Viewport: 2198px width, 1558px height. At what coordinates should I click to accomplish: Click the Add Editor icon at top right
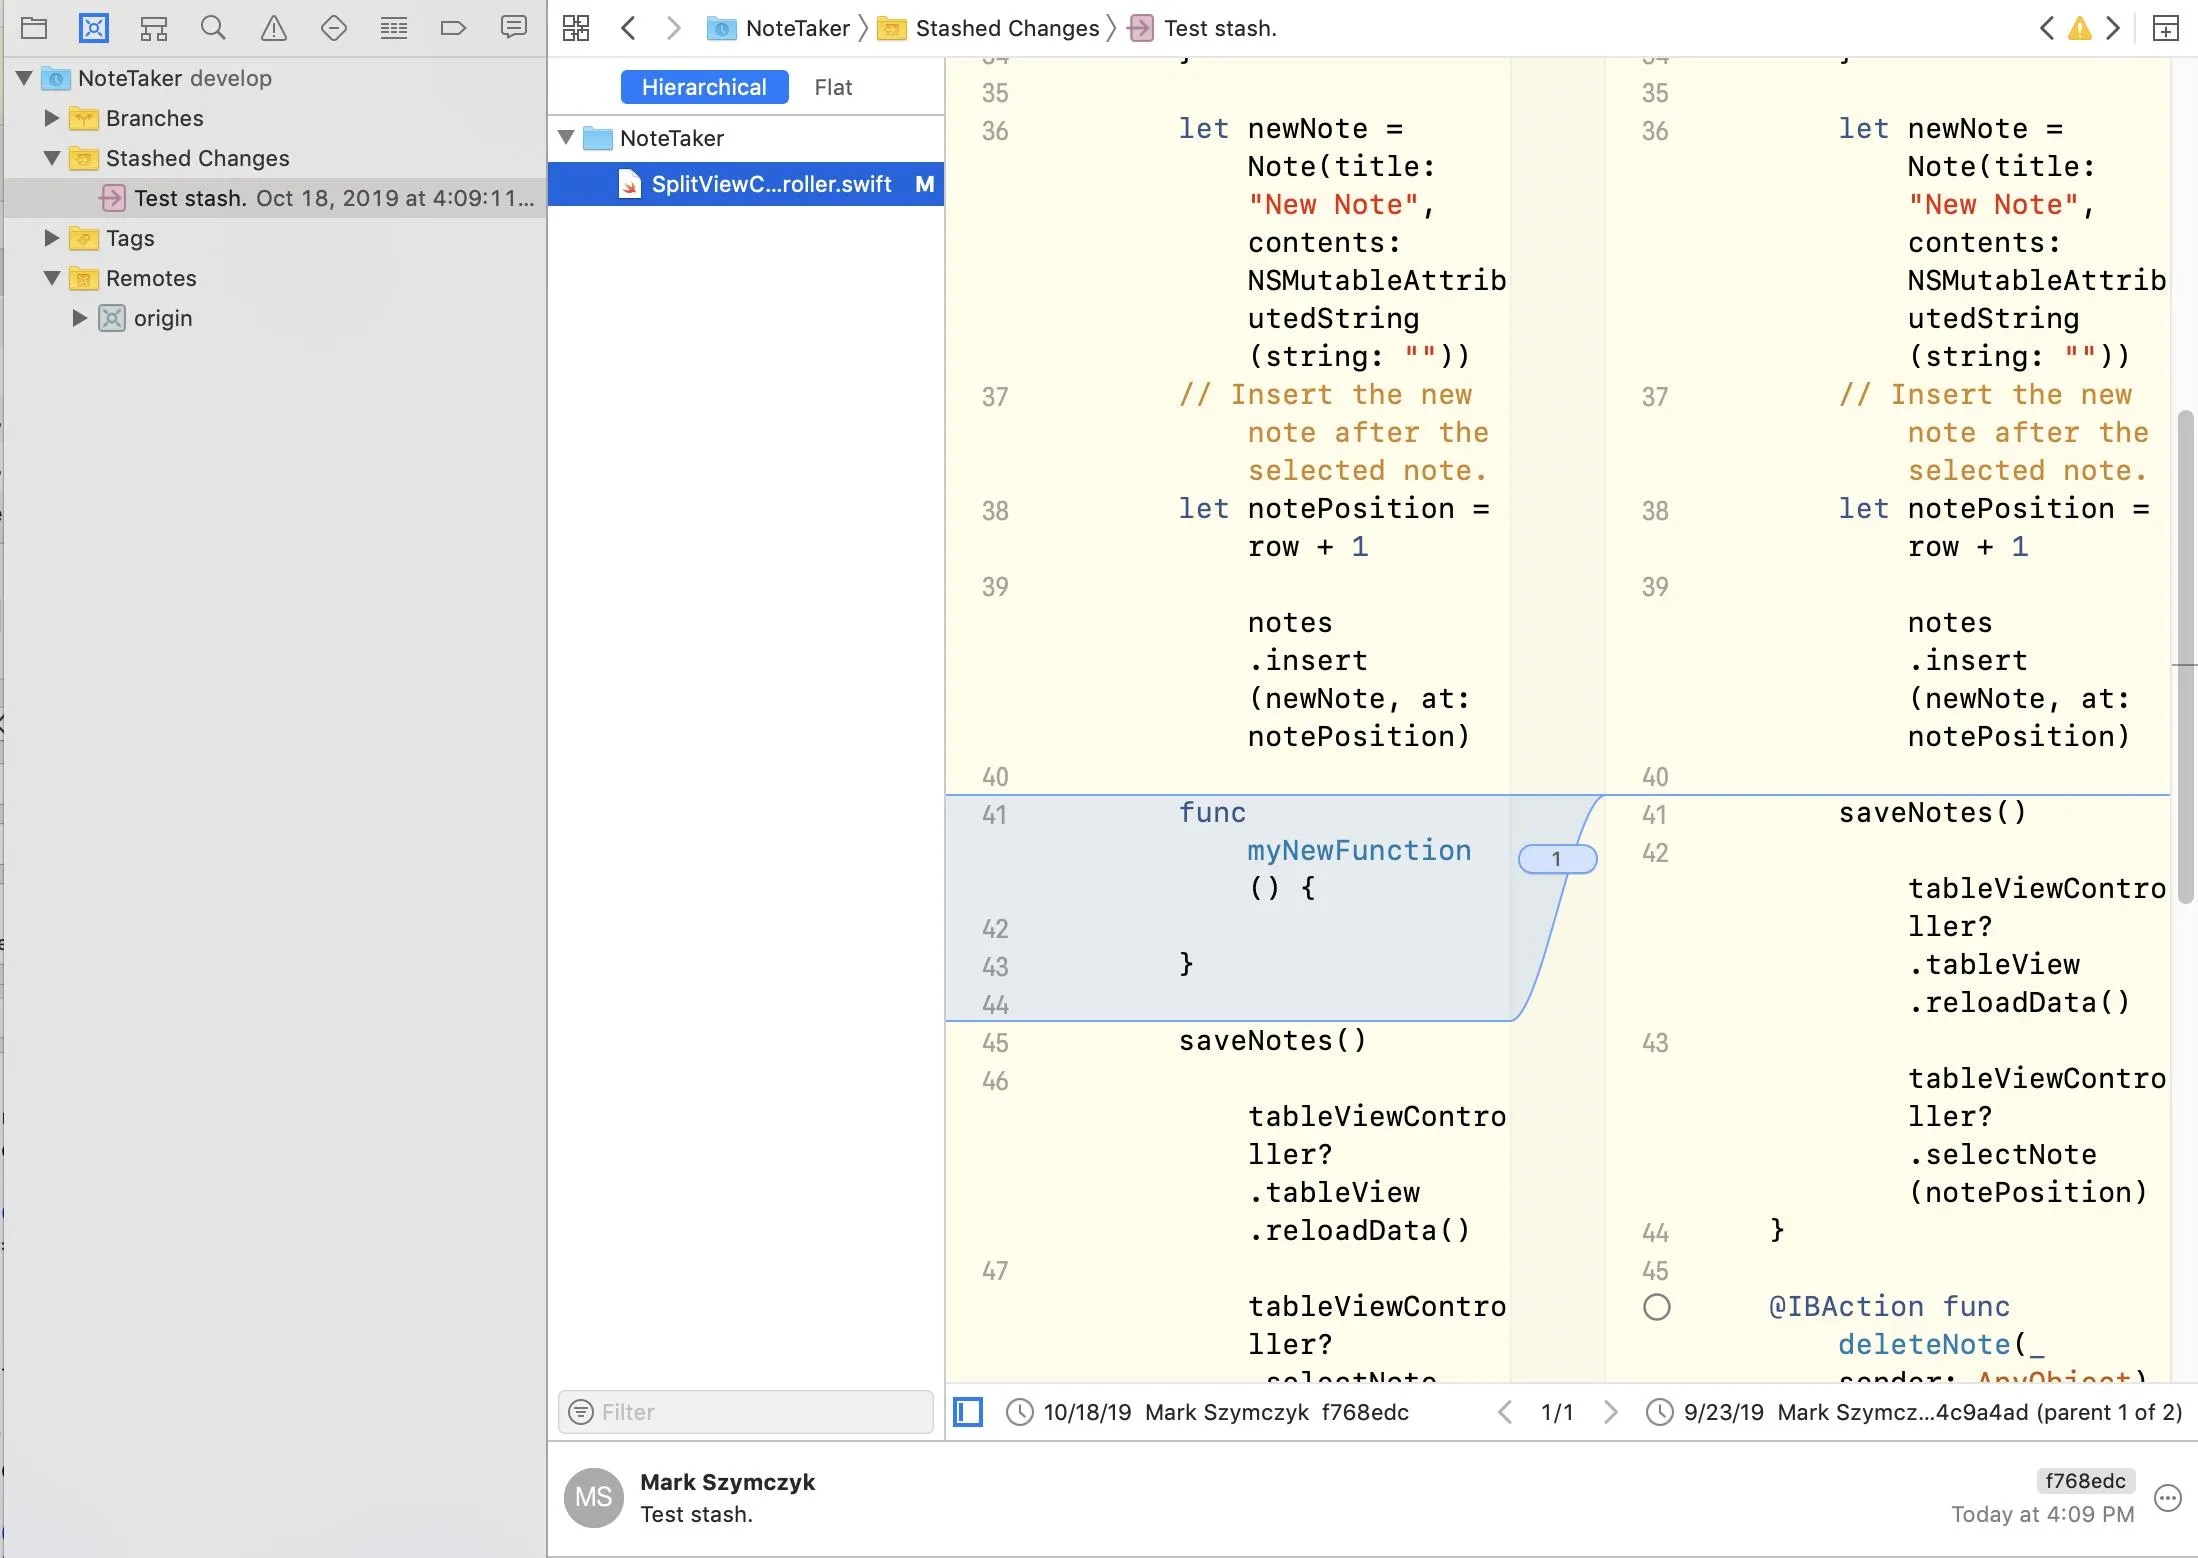pos(2165,28)
